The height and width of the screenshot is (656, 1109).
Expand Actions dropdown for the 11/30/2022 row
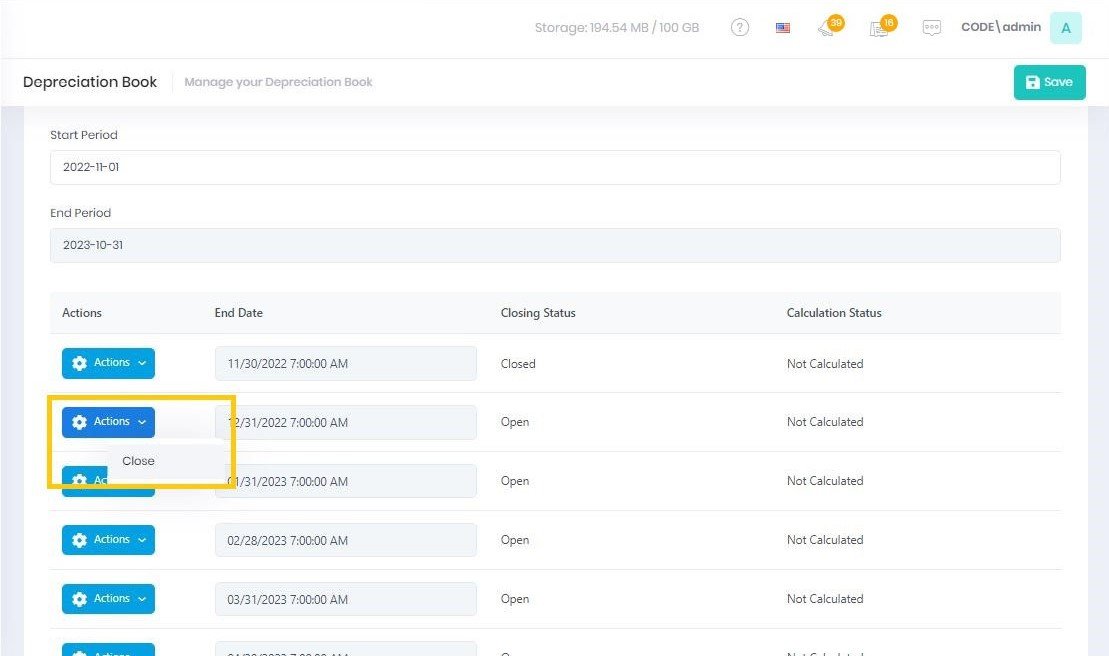coord(108,364)
